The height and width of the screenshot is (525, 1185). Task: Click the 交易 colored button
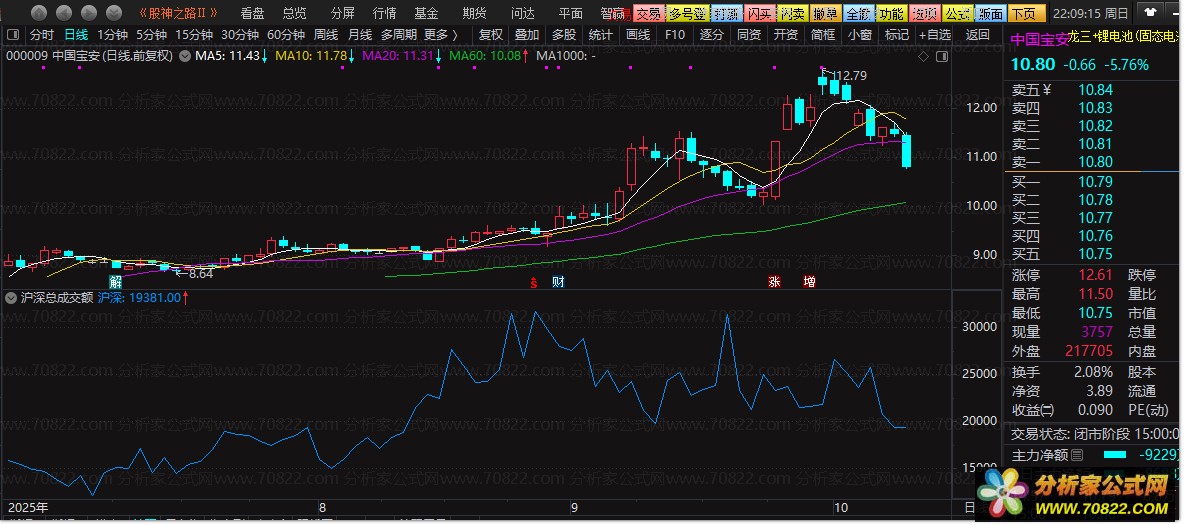pyautogui.click(x=648, y=14)
